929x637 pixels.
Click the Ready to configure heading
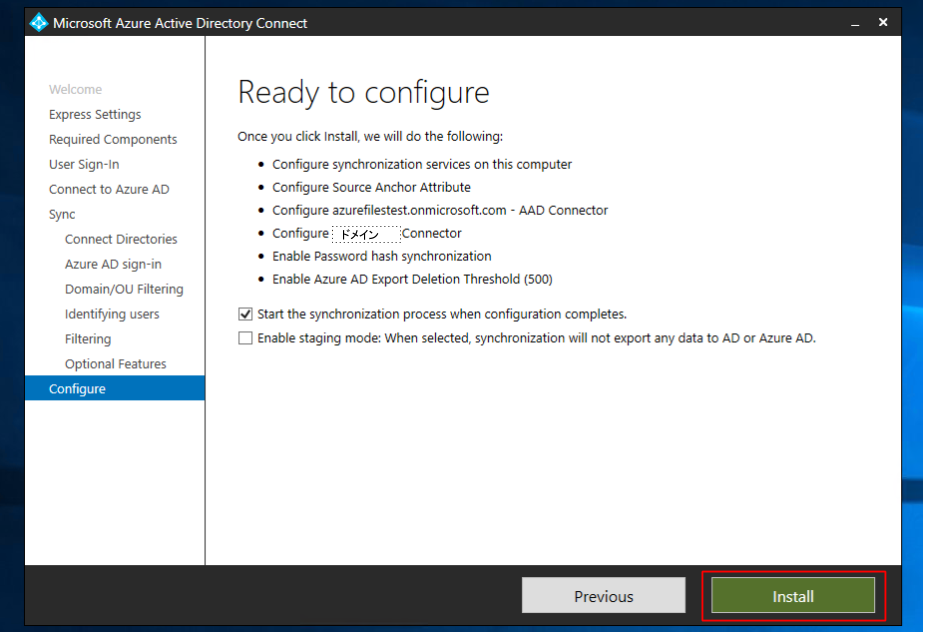point(363,92)
